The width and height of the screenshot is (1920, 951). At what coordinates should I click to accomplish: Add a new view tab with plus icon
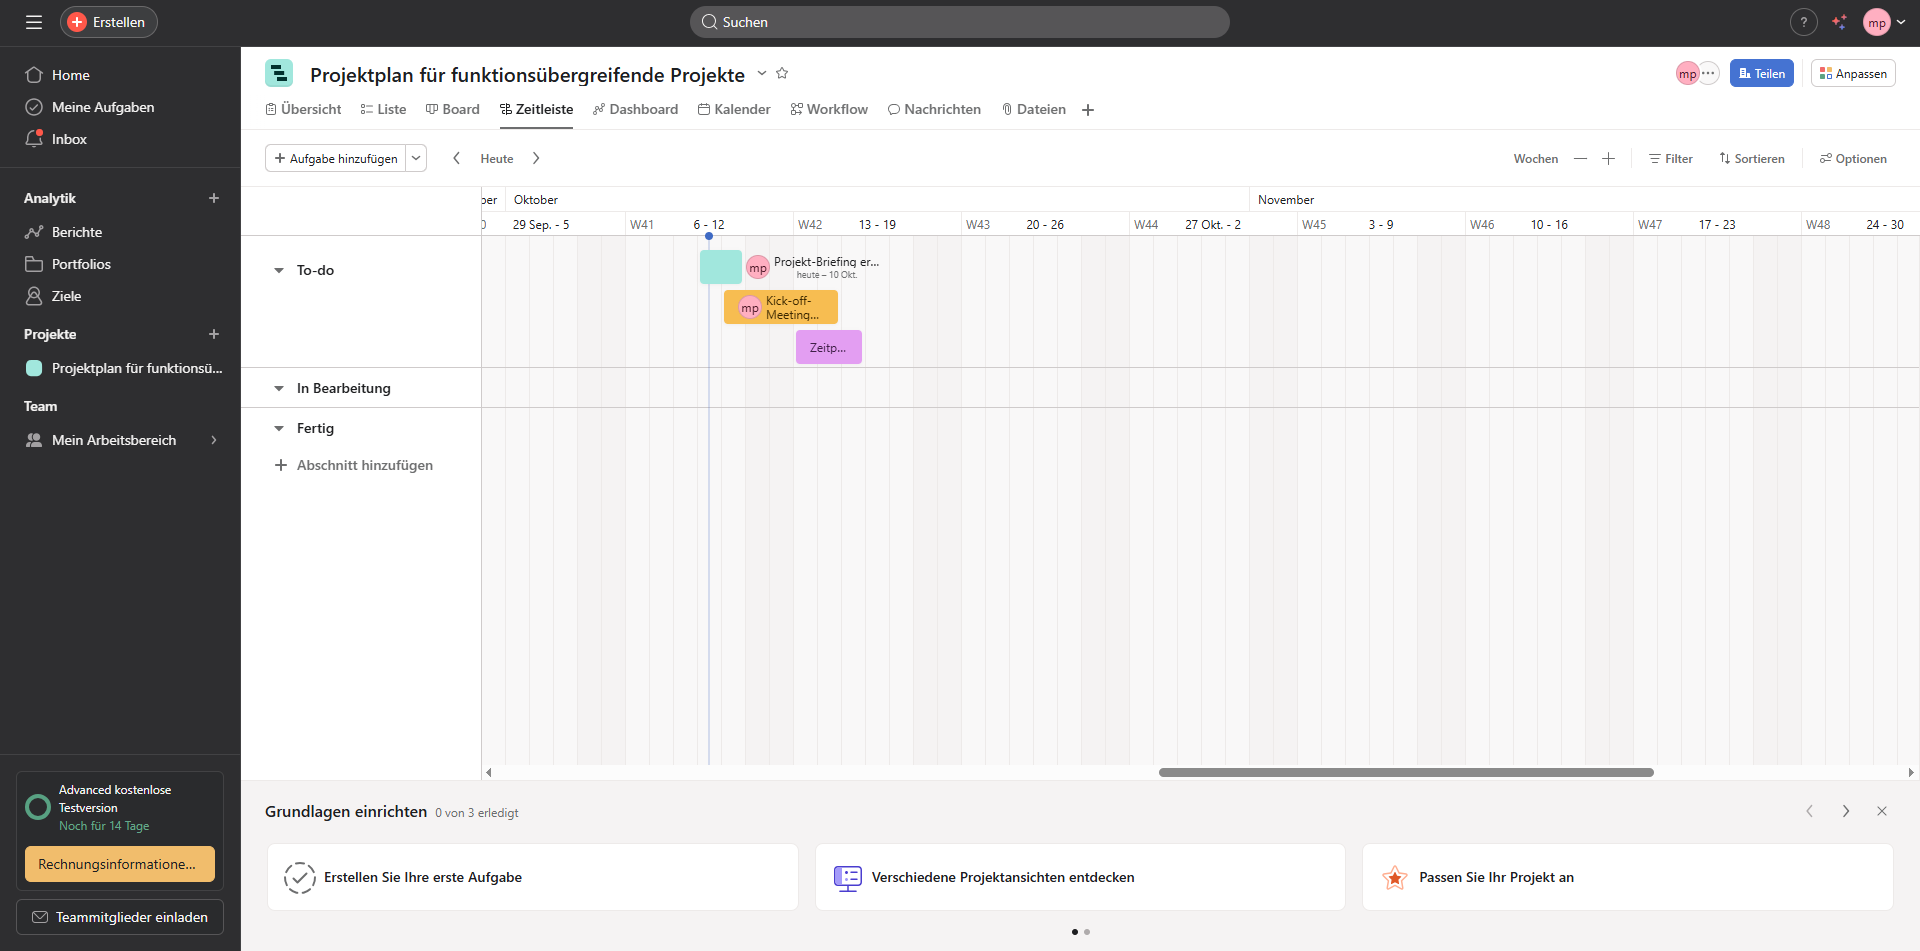click(x=1088, y=110)
